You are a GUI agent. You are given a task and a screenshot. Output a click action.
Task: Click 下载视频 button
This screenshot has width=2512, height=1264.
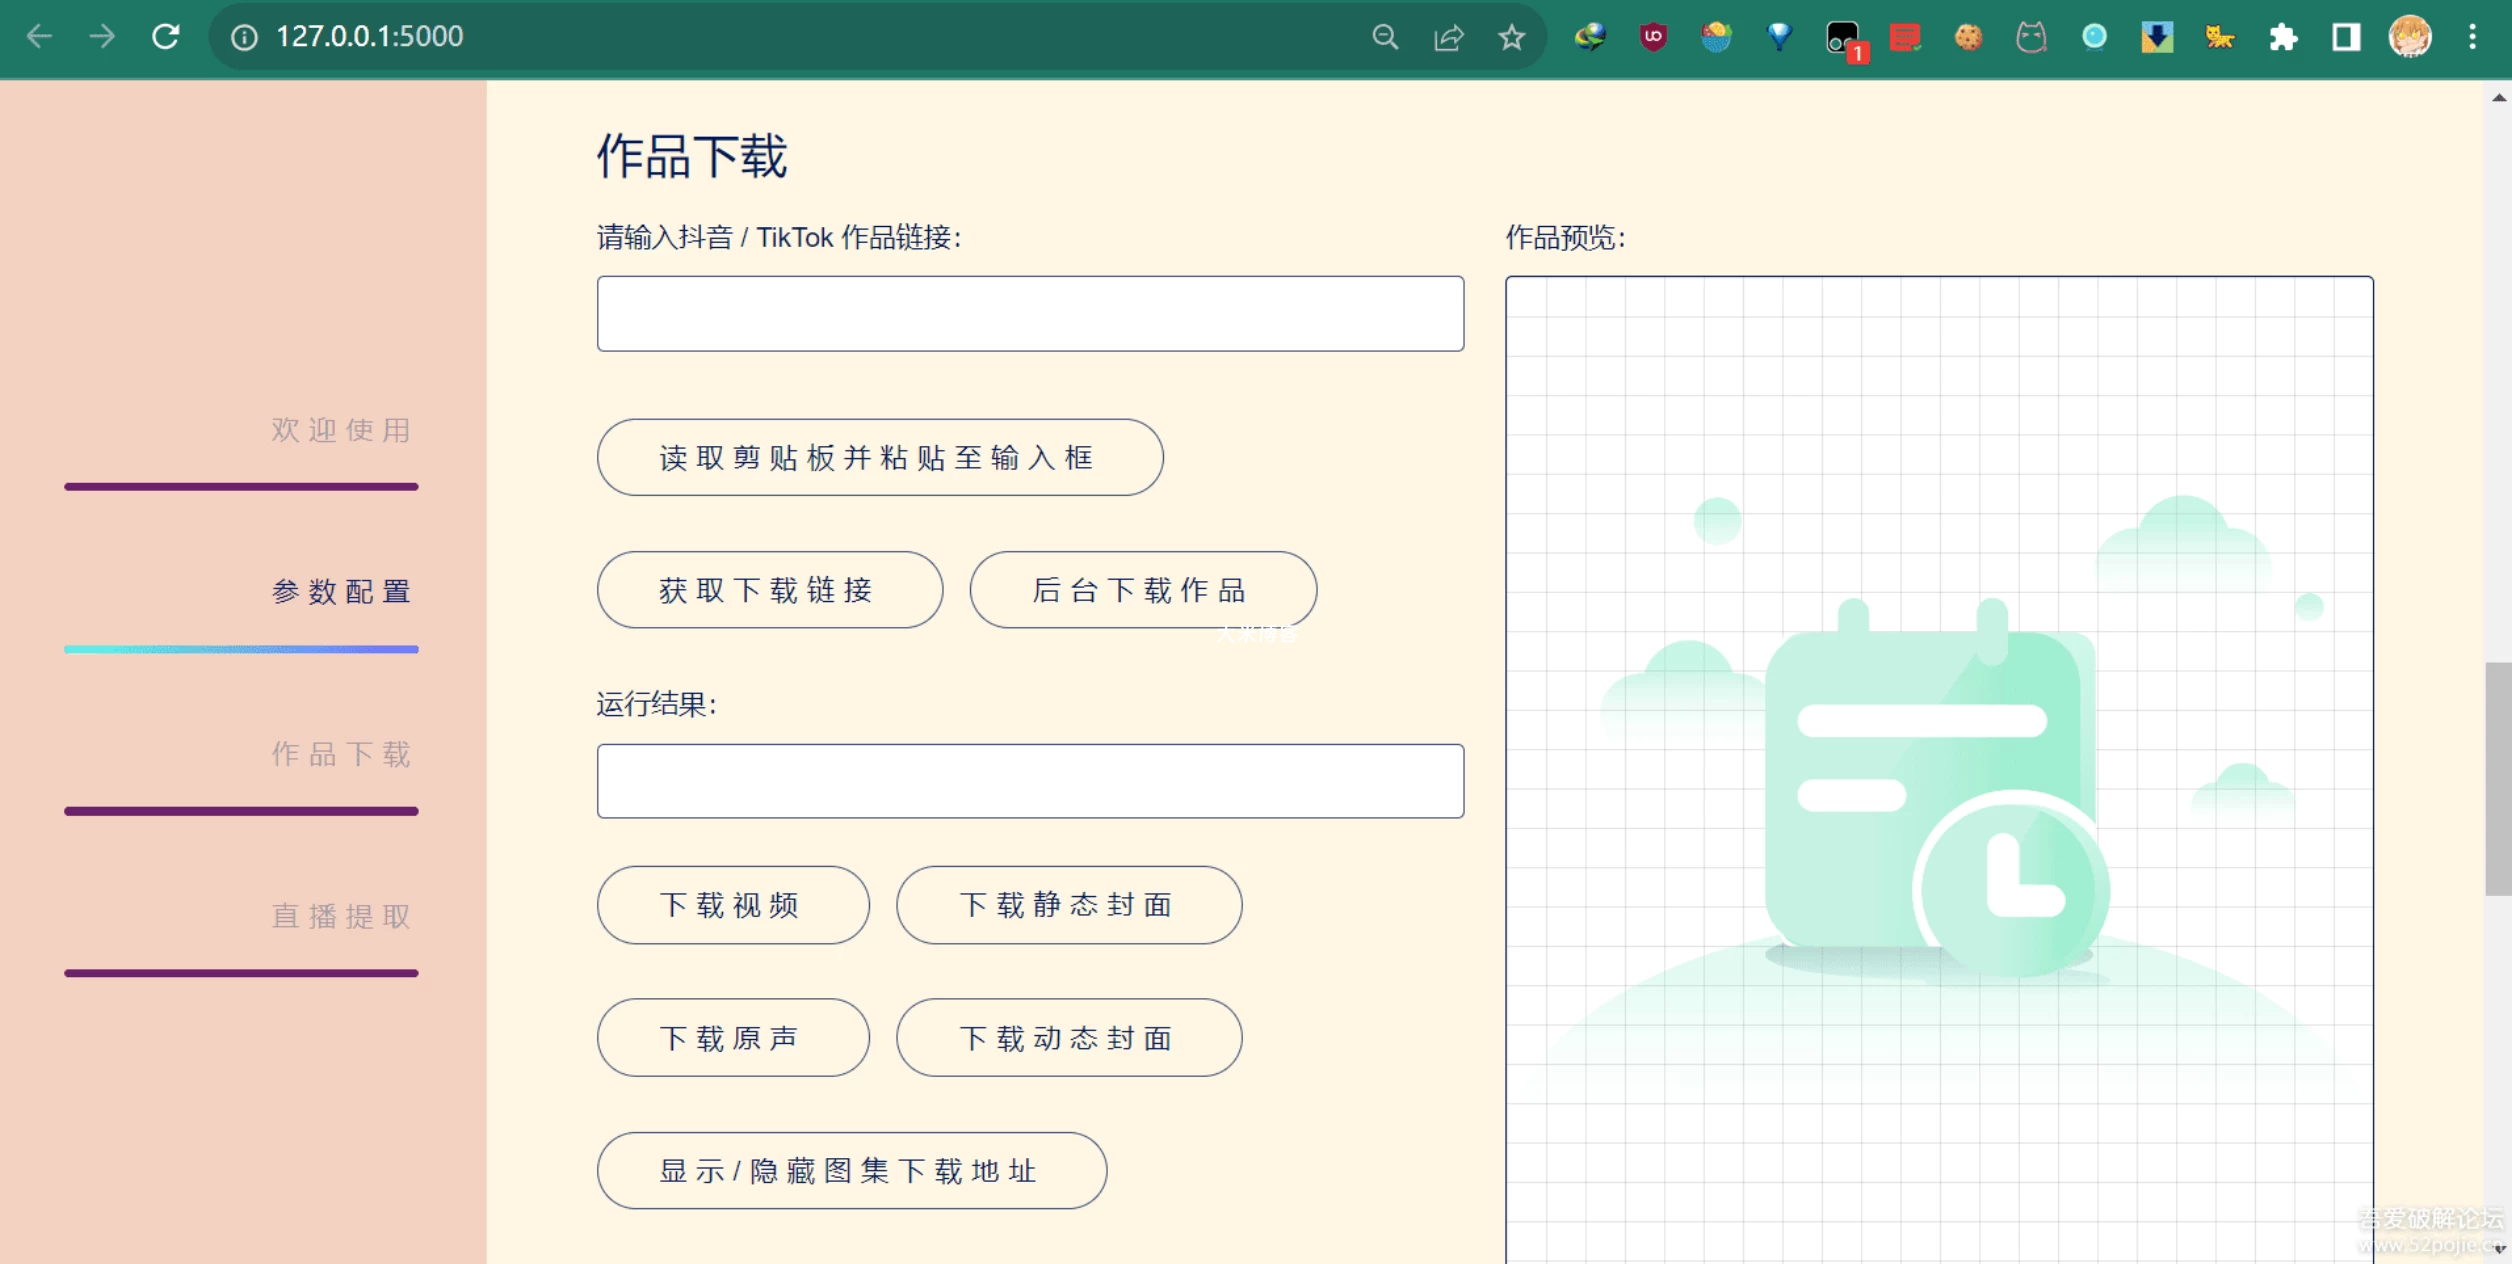click(x=732, y=905)
